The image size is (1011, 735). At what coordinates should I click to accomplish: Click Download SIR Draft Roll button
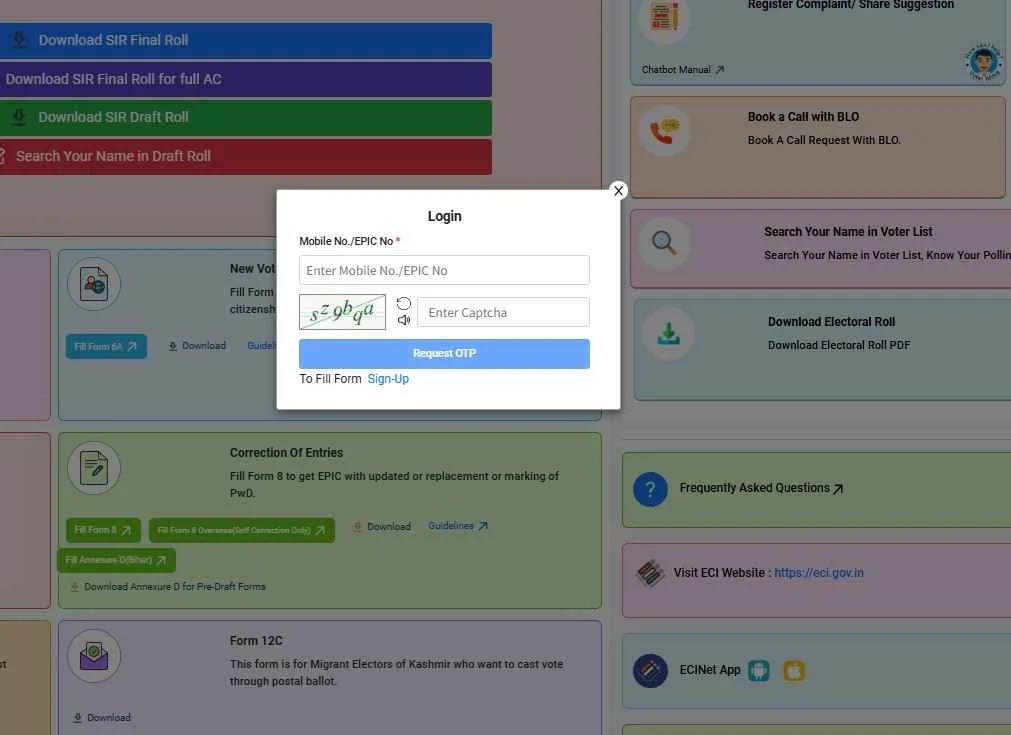click(245, 118)
